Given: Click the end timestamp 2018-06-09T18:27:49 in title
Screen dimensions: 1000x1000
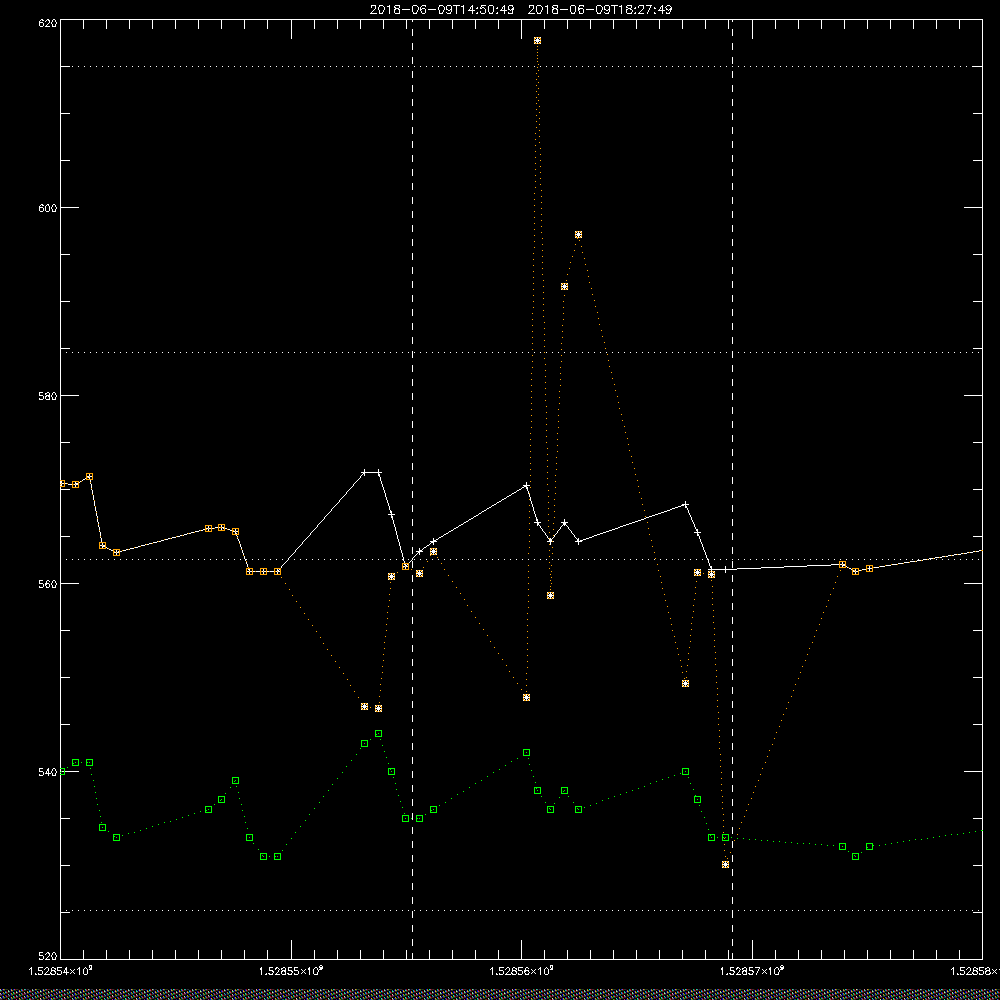Looking at the screenshot, I should coord(600,10).
